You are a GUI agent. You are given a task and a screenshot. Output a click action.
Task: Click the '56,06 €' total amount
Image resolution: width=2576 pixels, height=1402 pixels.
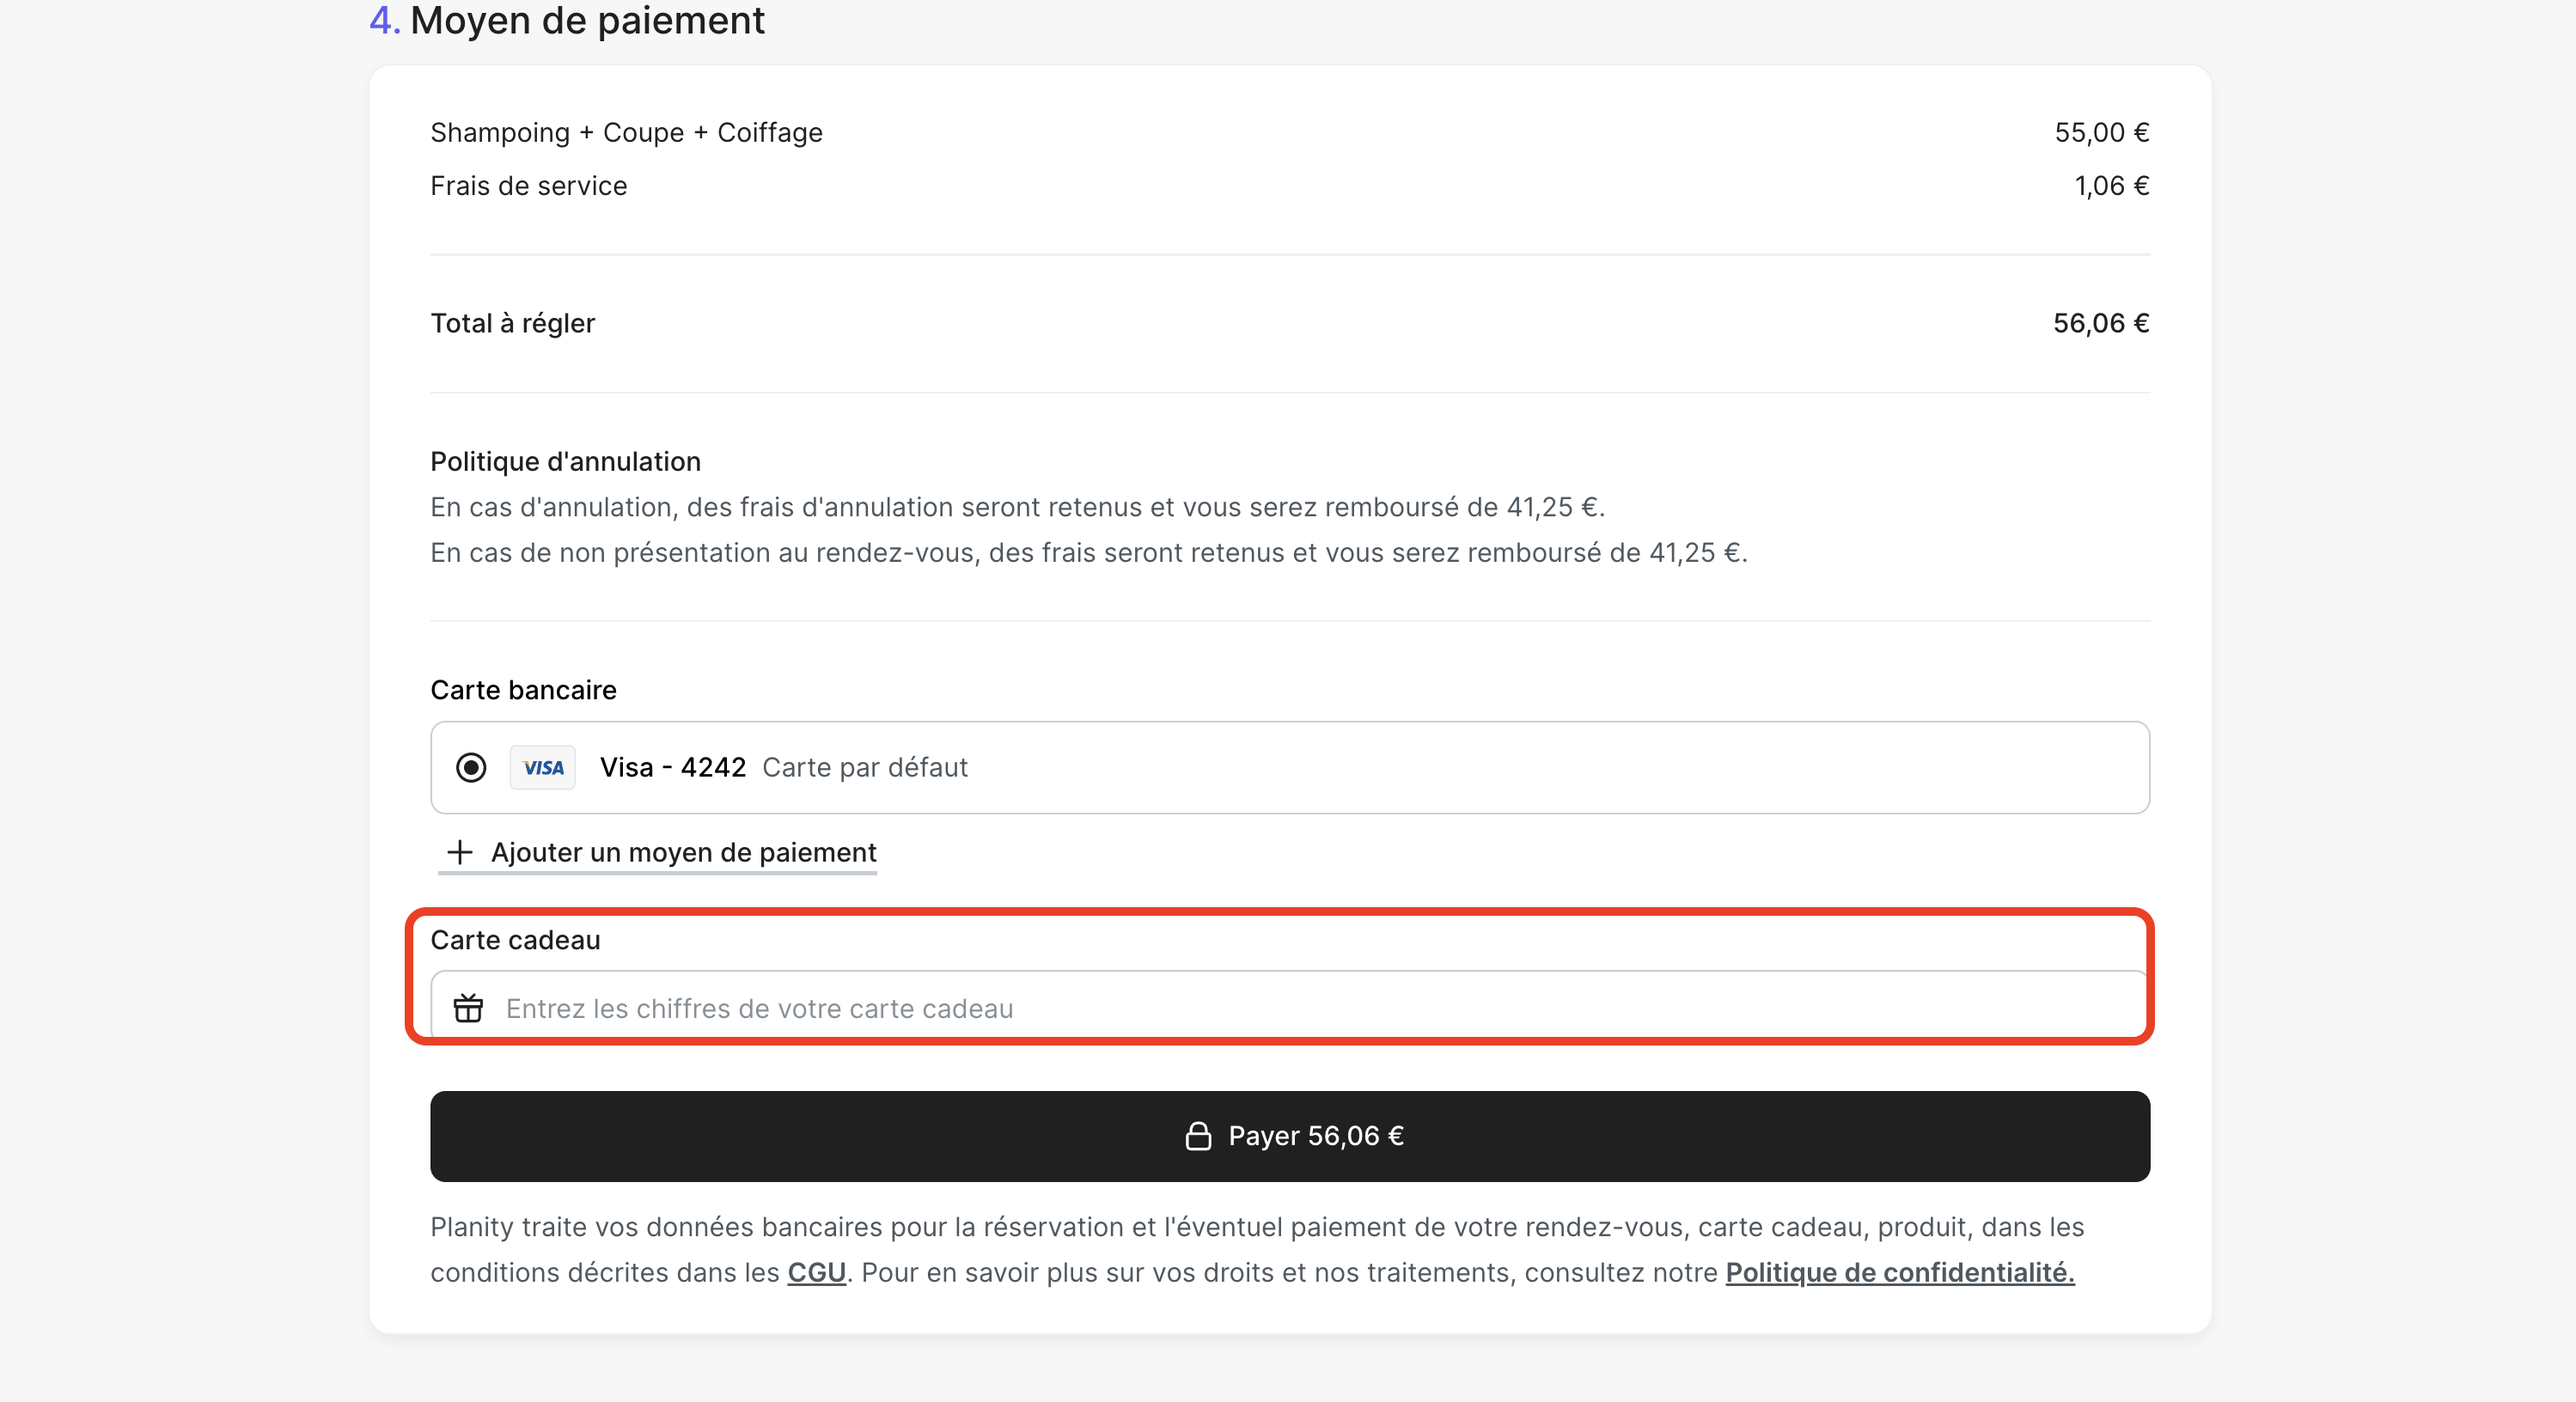2100,323
